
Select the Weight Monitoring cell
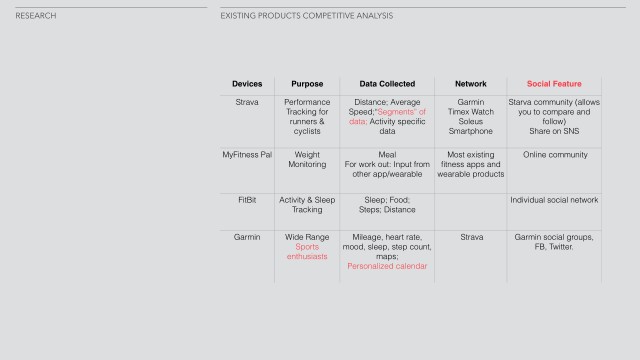pos(307,160)
